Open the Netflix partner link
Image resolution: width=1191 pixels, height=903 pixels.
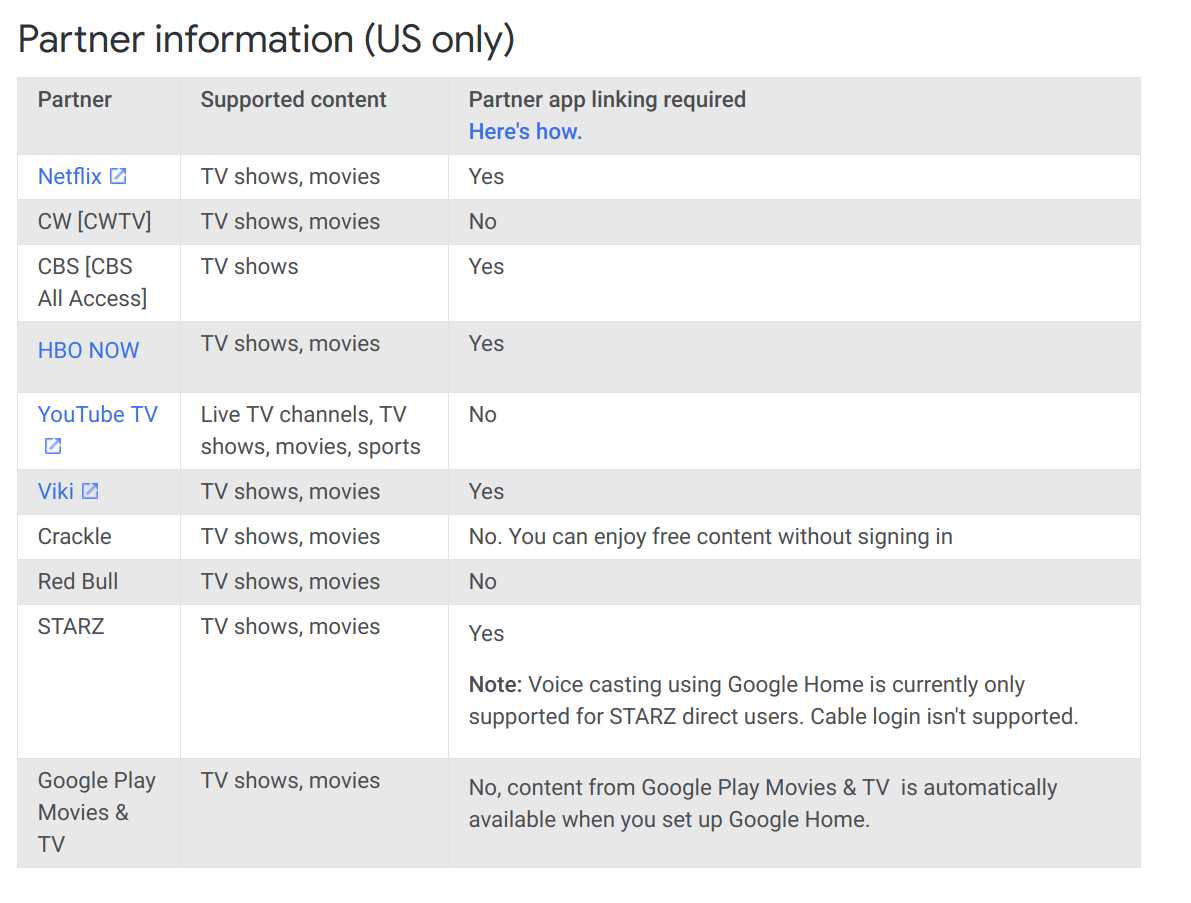70,176
